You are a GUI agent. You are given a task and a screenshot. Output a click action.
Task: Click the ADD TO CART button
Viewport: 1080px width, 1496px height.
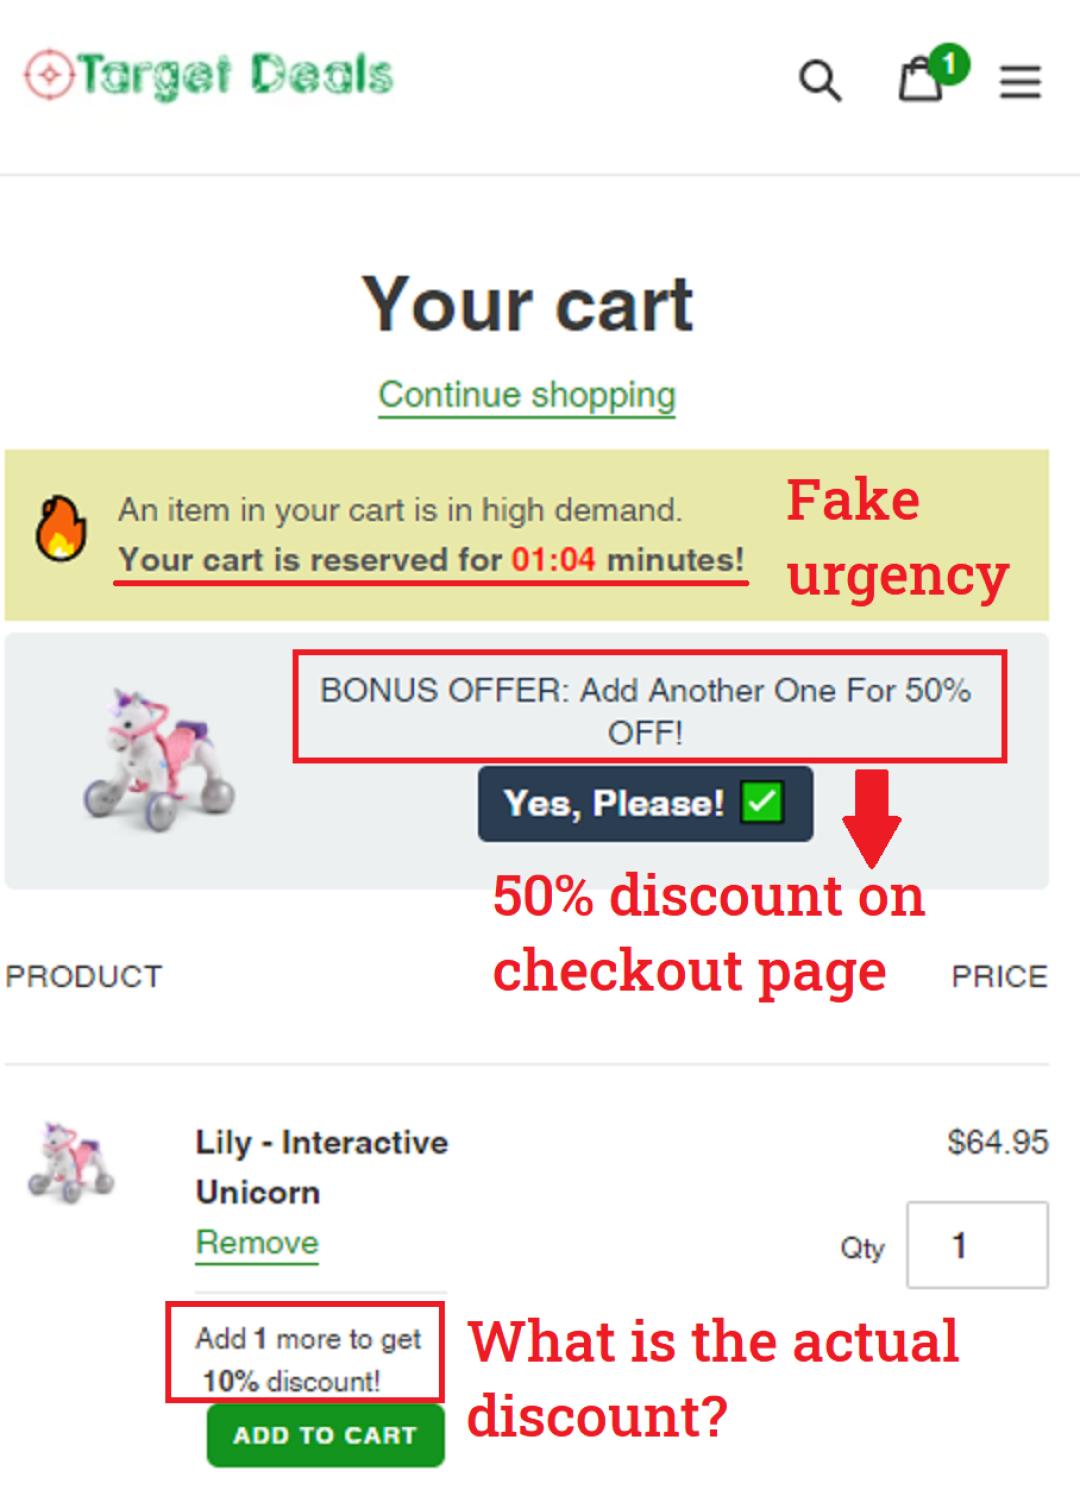(325, 1436)
